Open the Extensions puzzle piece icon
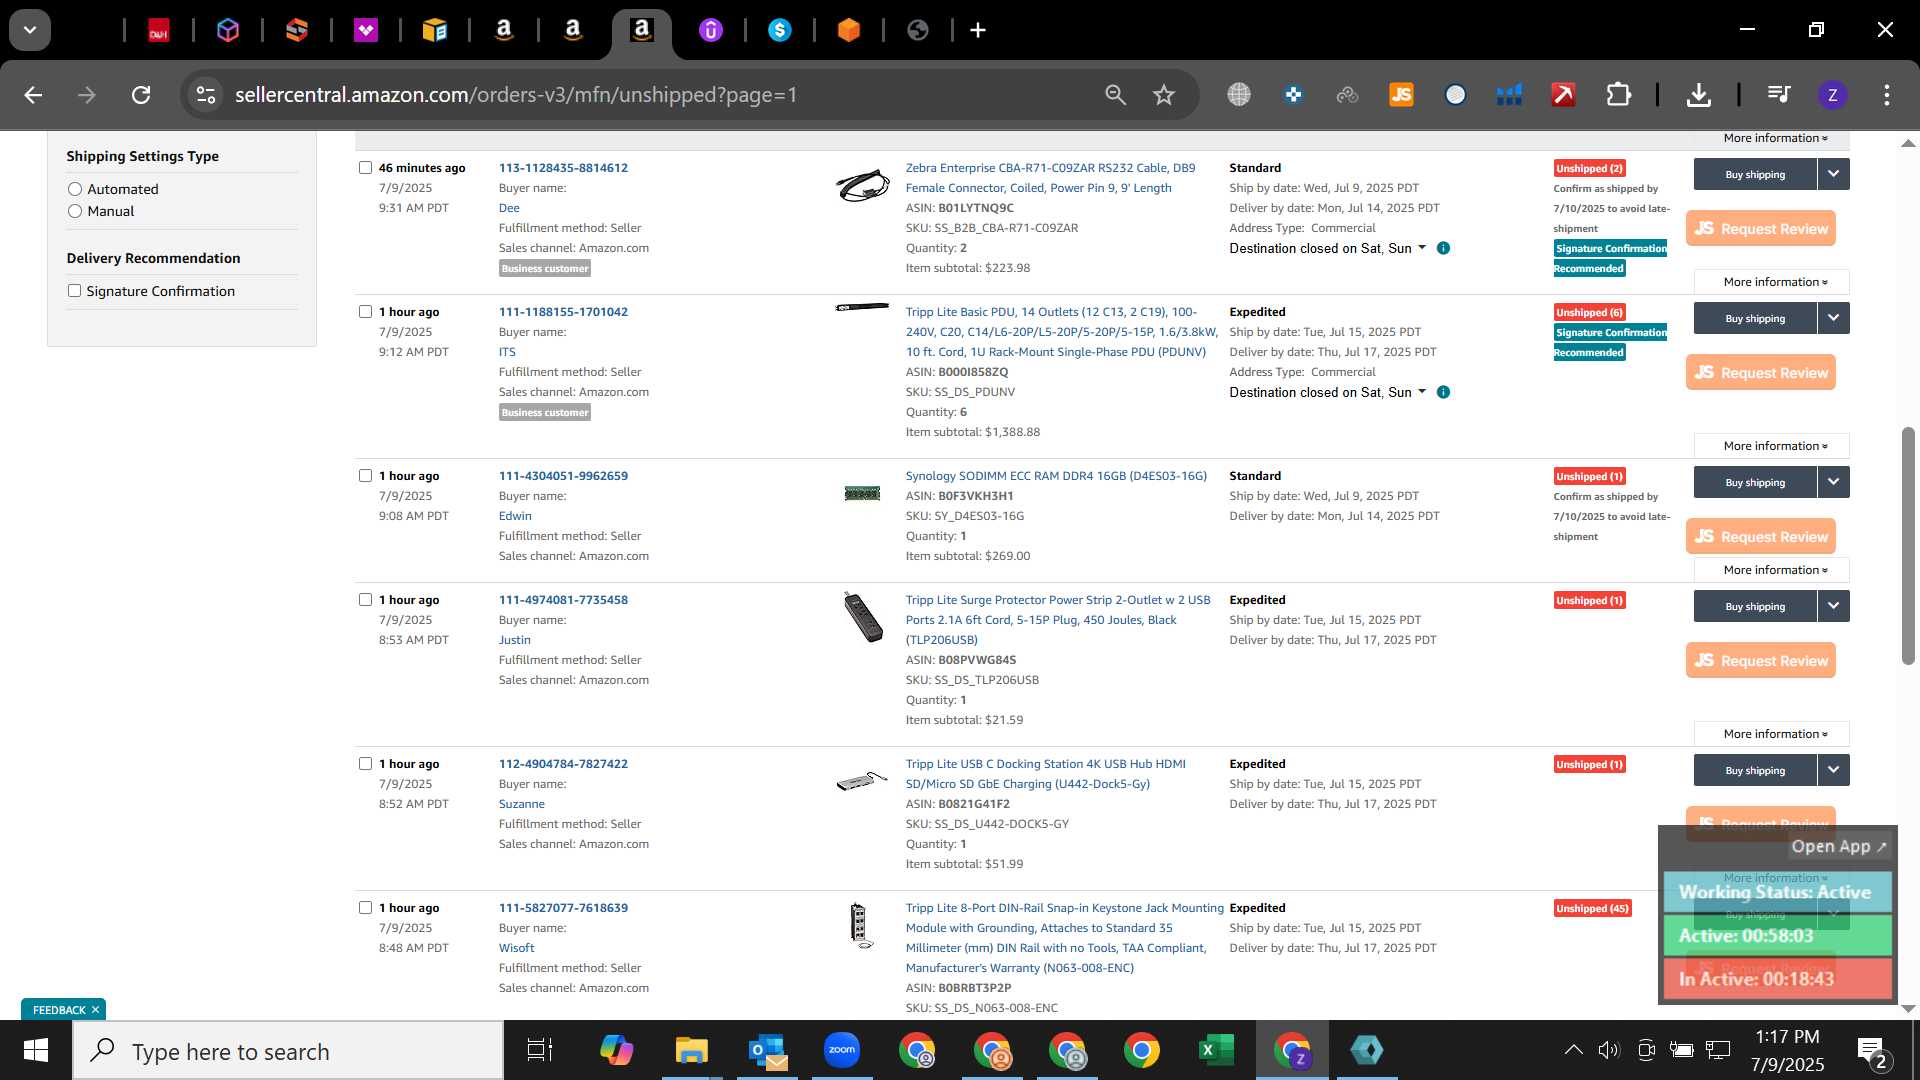Viewport: 1920px width, 1080px height. tap(1618, 95)
